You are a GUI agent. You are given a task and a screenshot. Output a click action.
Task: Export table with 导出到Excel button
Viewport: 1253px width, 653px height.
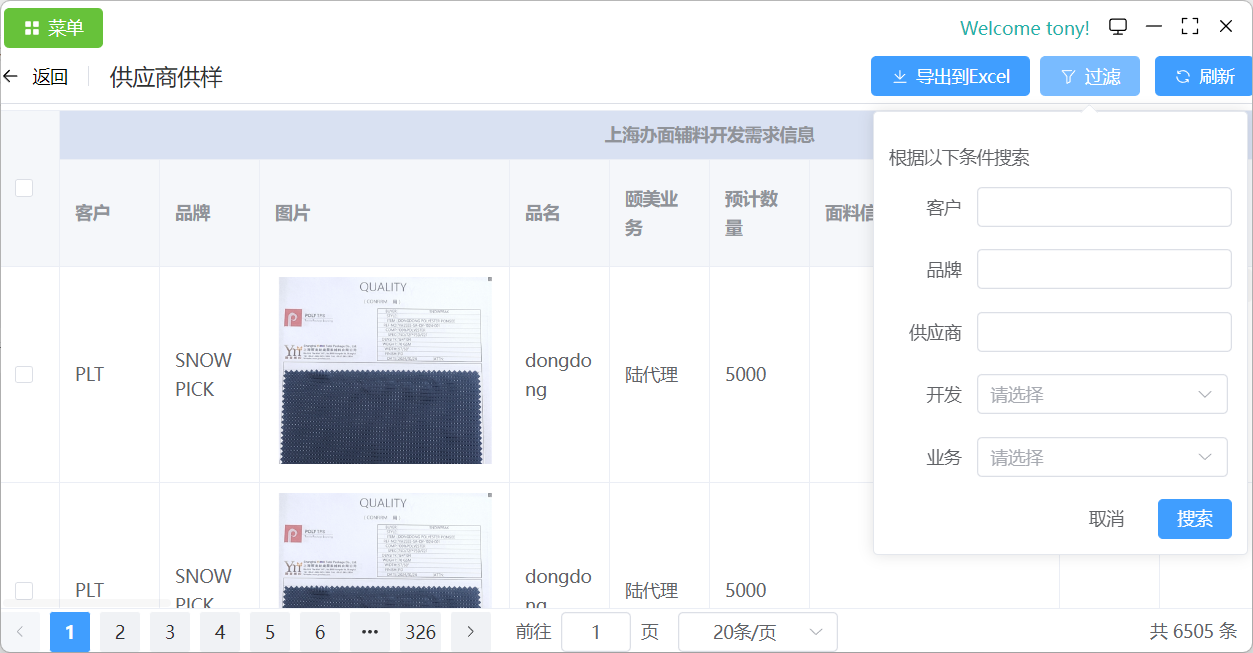(x=950, y=76)
